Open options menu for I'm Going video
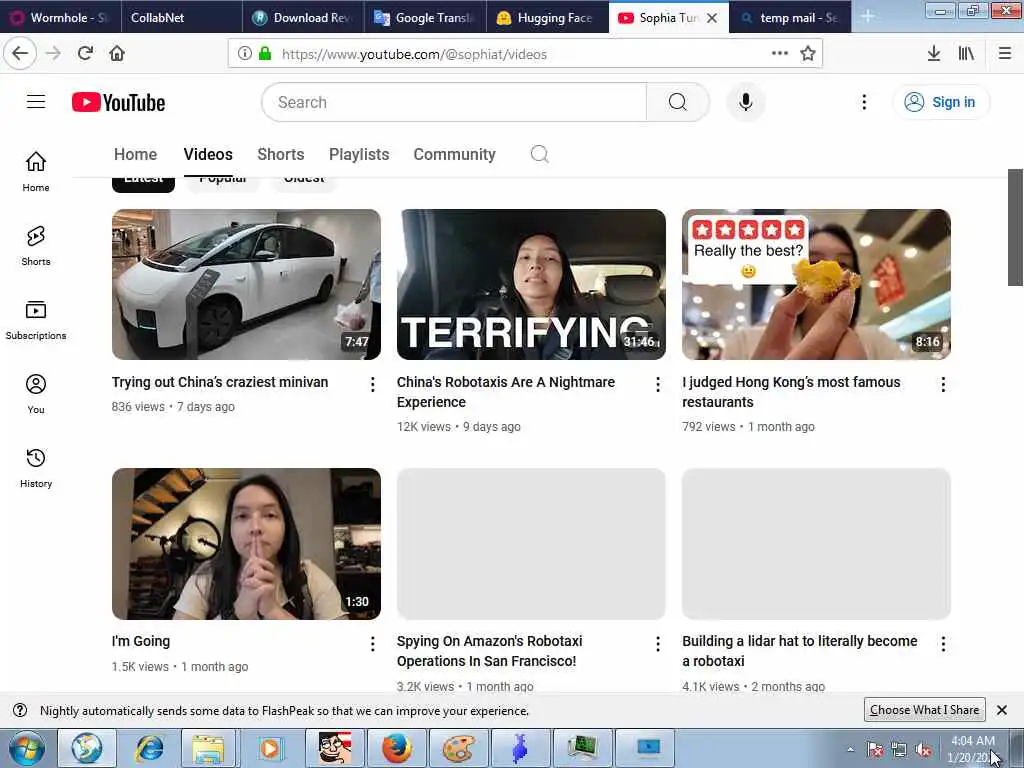Viewport: 1024px width, 768px height. 372,644
